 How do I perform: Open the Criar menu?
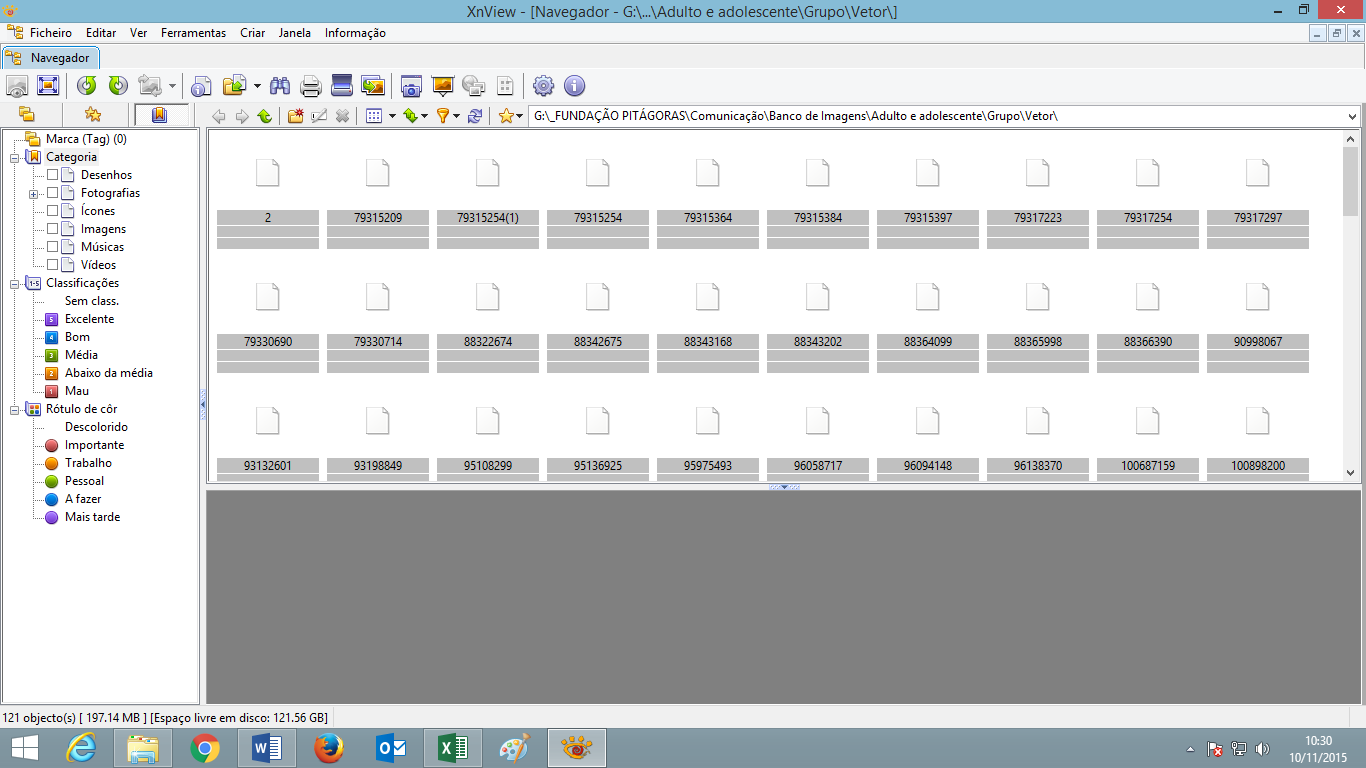coord(253,33)
